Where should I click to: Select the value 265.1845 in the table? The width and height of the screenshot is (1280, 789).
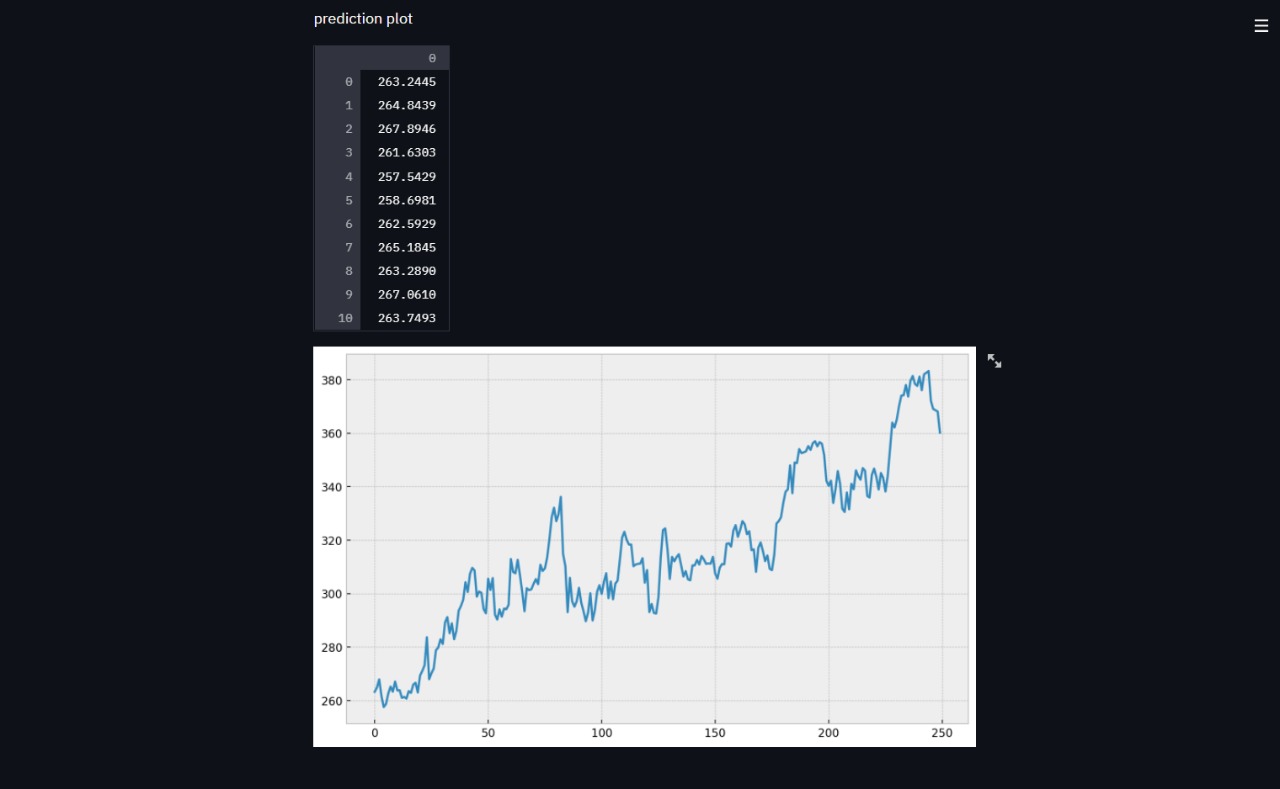[406, 247]
